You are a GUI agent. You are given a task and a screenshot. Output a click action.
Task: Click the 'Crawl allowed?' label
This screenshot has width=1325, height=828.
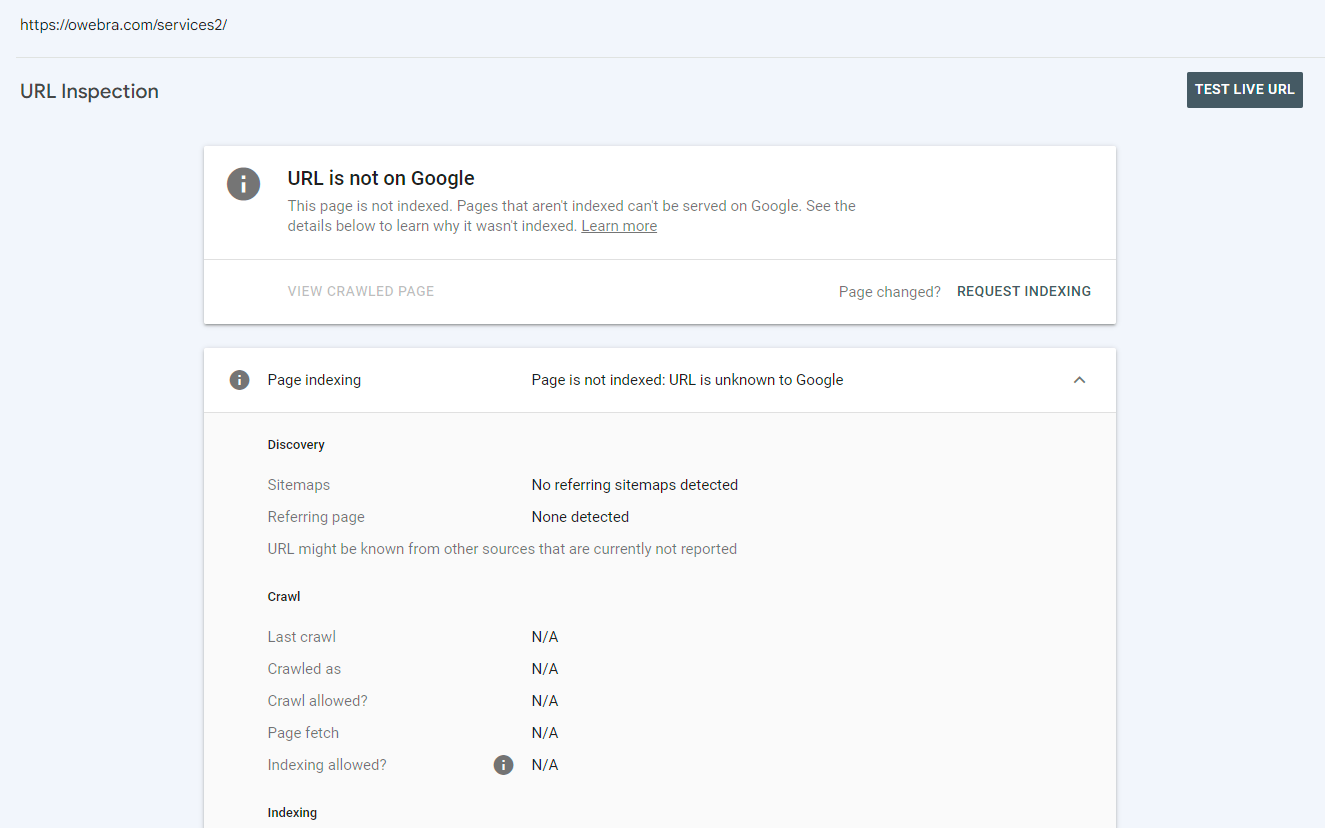[x=318, y=701]
